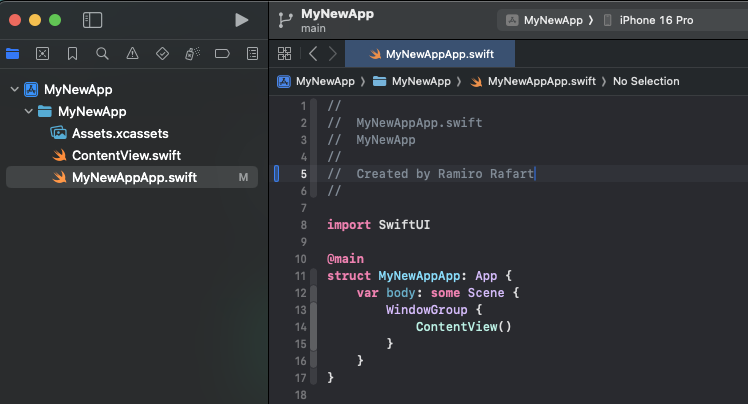Open ContentView.swift from the navigator
This screenshot has height=404, width=748.
point(125,155)
